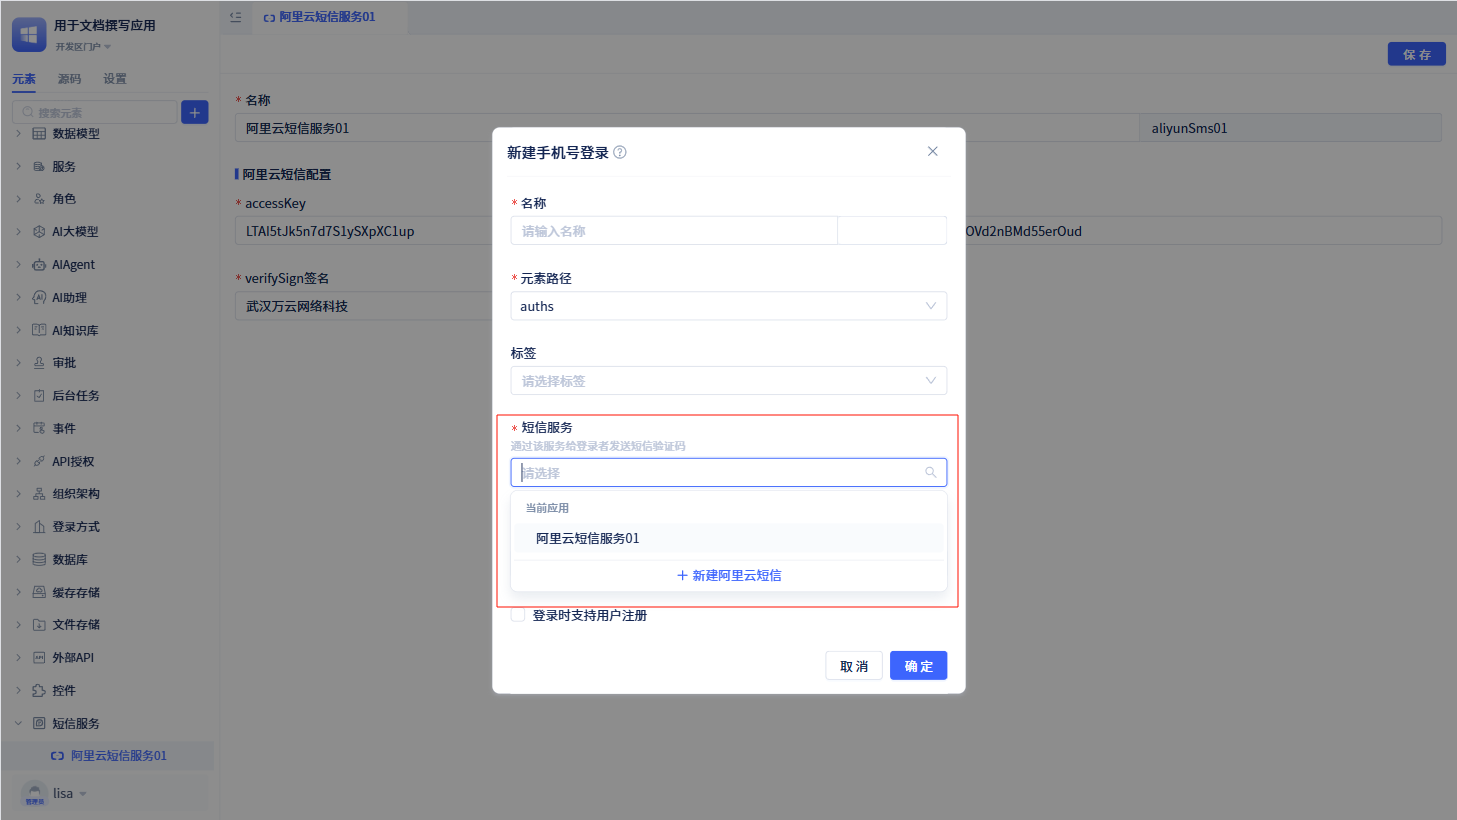This screenshot has height=820, width=1457.
Task: Expand the 服务 tree node arrow
Action: point(18,167)
